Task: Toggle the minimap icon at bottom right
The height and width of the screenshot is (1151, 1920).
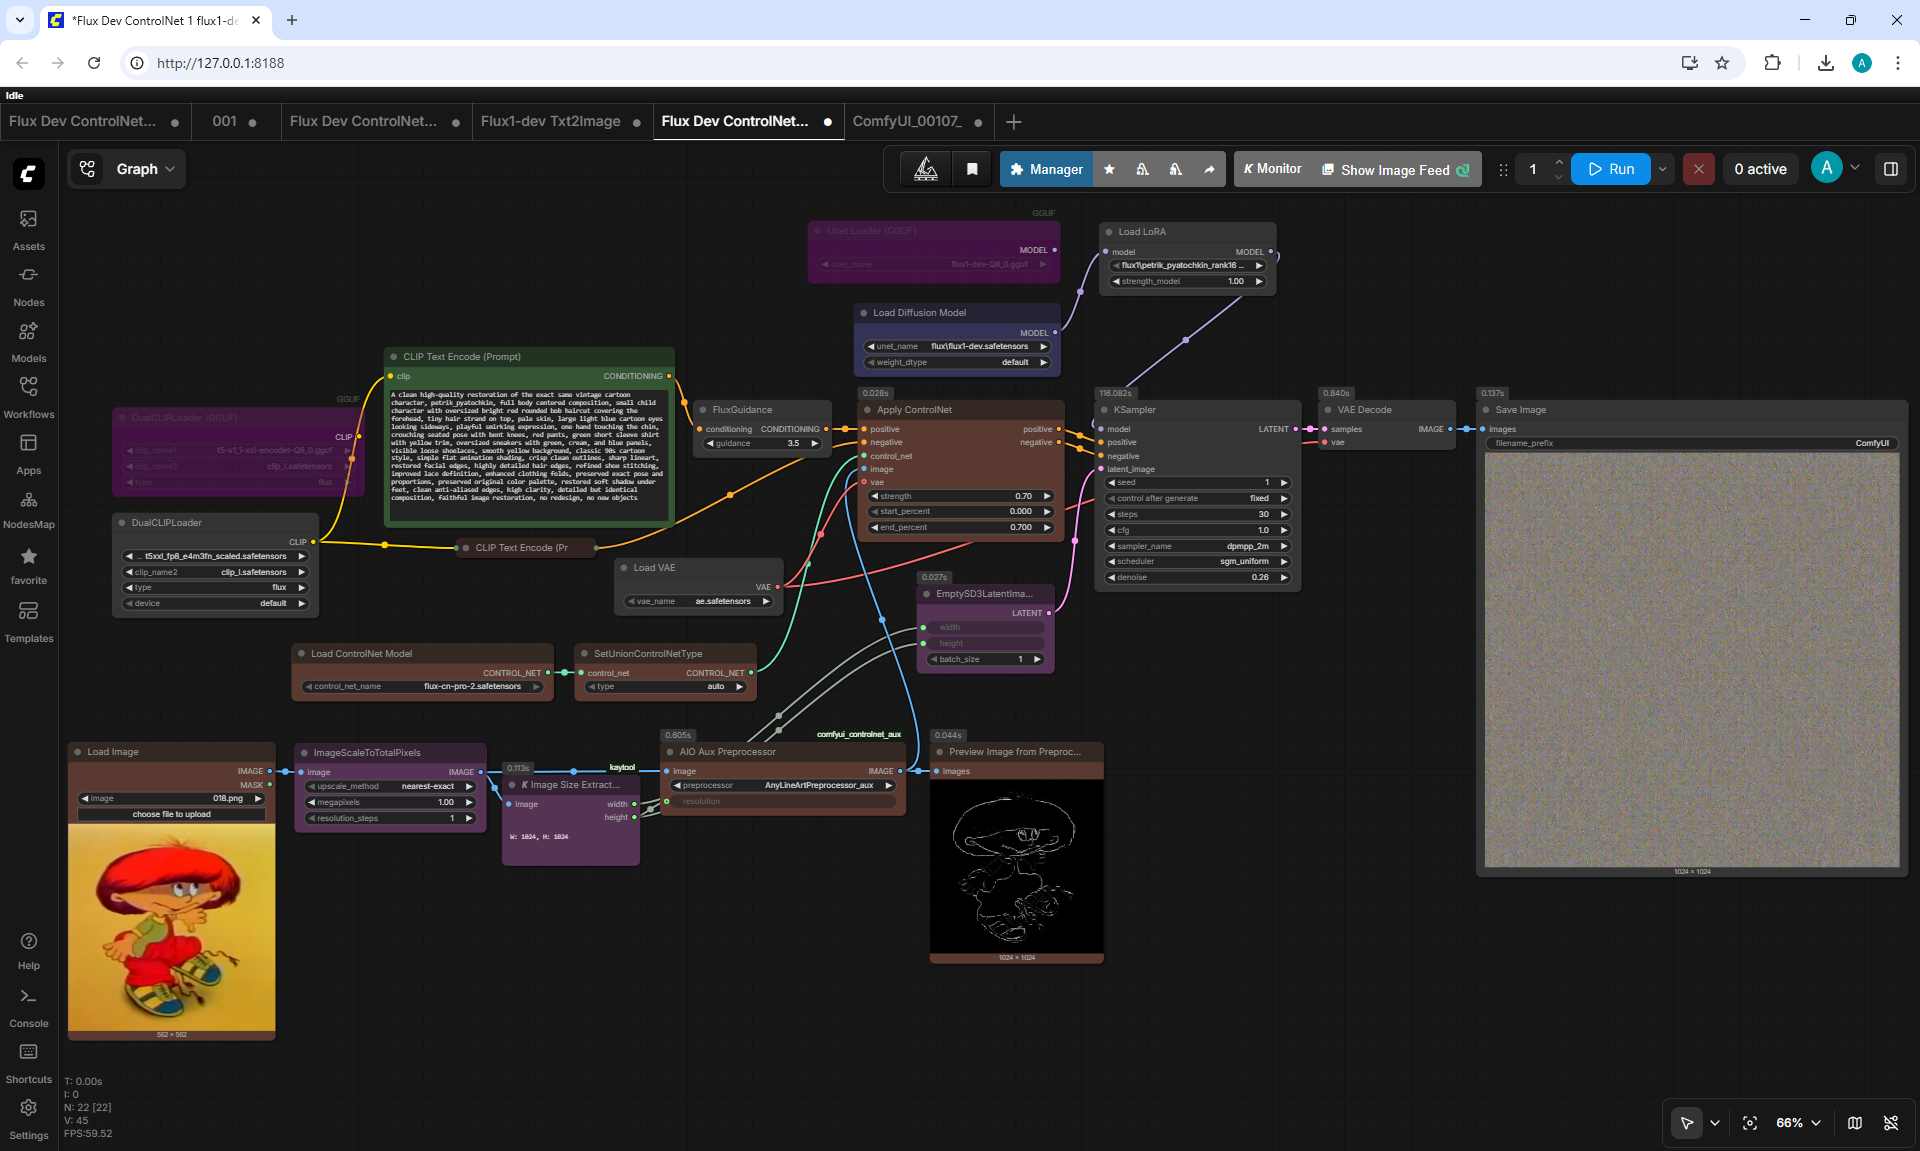Action: click(1855, 1123)
